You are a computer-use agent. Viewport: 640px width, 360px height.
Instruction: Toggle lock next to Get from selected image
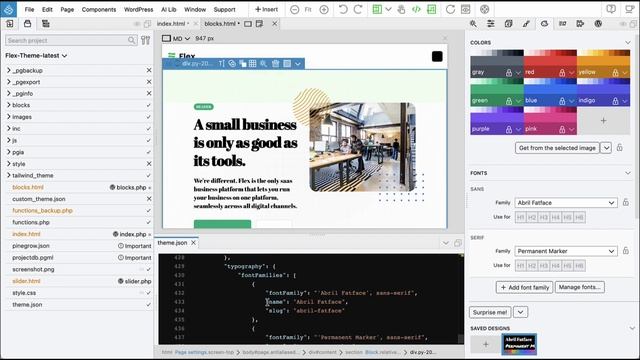tap(620, 148)
